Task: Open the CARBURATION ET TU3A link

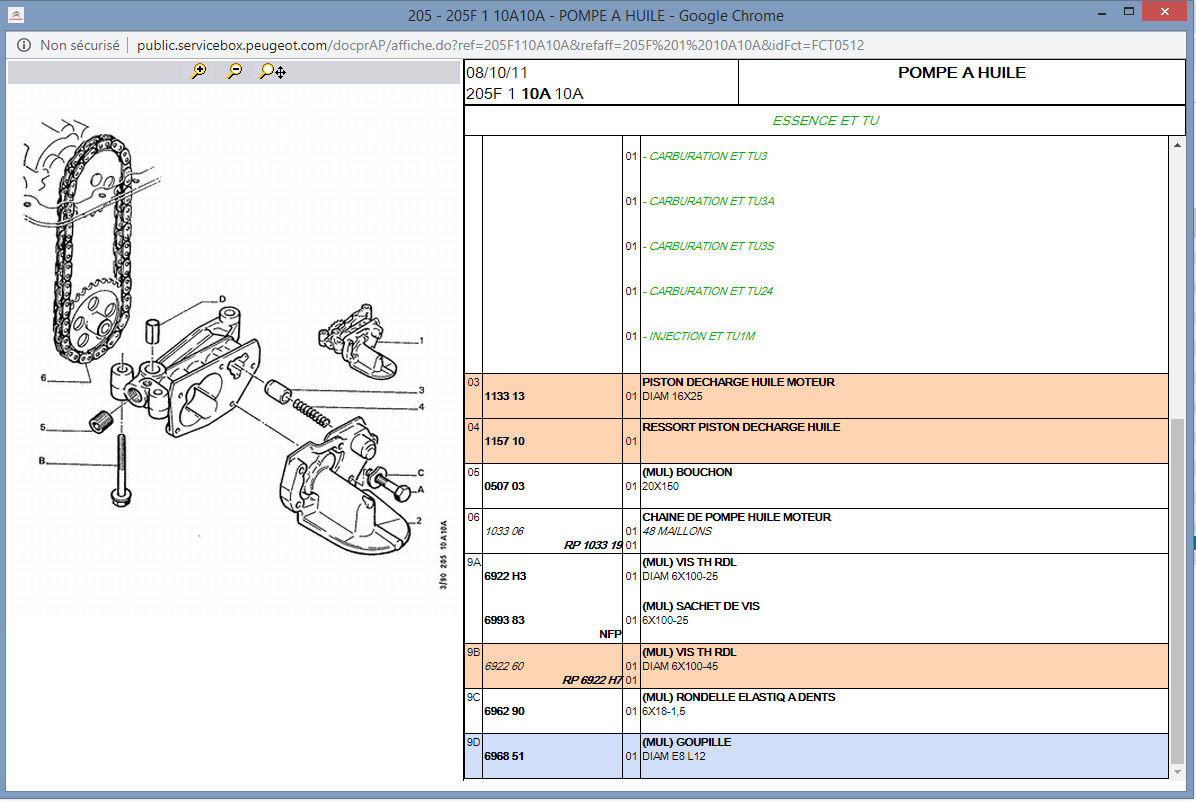Action: [711, 201]
